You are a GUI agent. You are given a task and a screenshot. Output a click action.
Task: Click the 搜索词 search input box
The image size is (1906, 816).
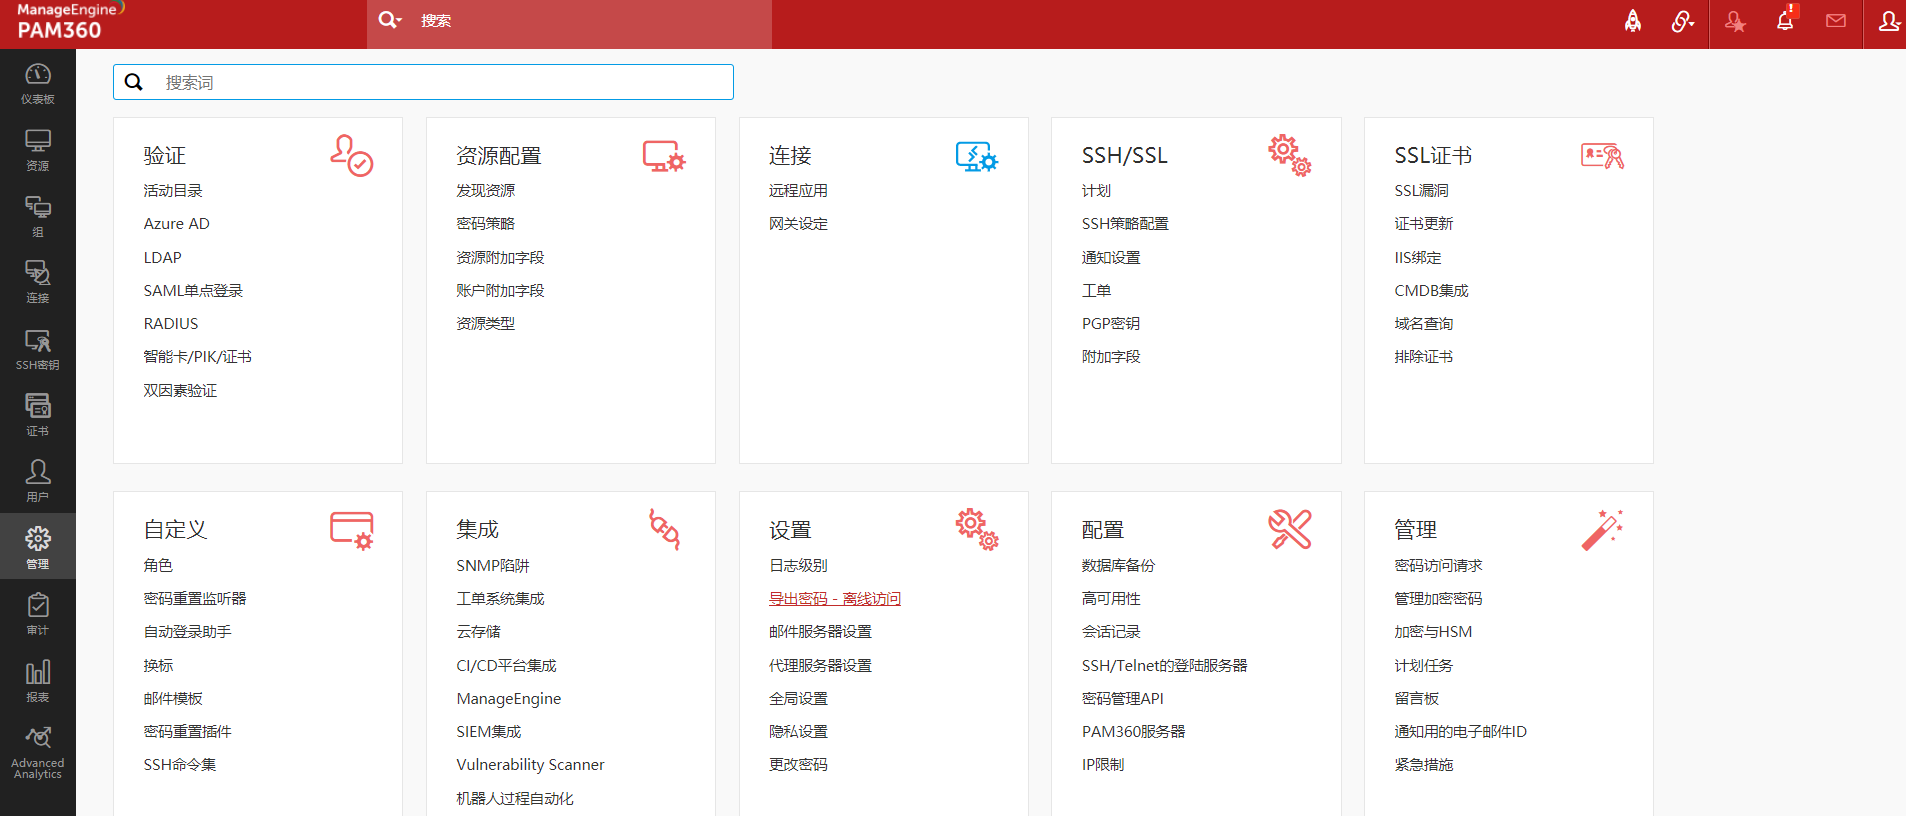[423, 82]
